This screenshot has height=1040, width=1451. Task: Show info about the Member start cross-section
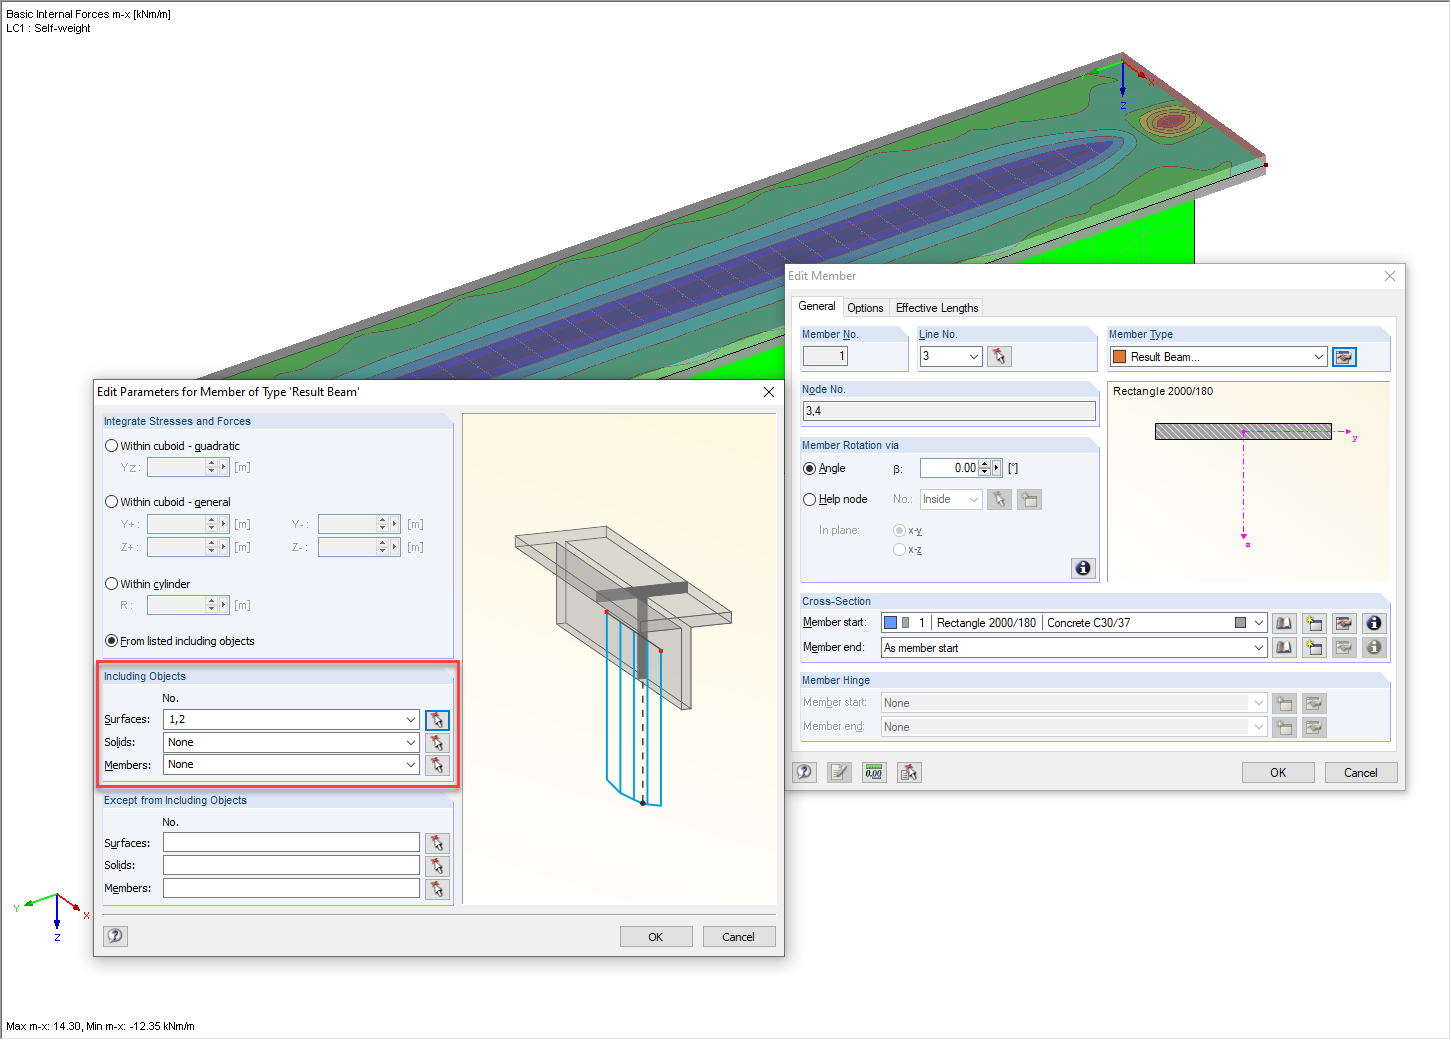[1374, 622]
